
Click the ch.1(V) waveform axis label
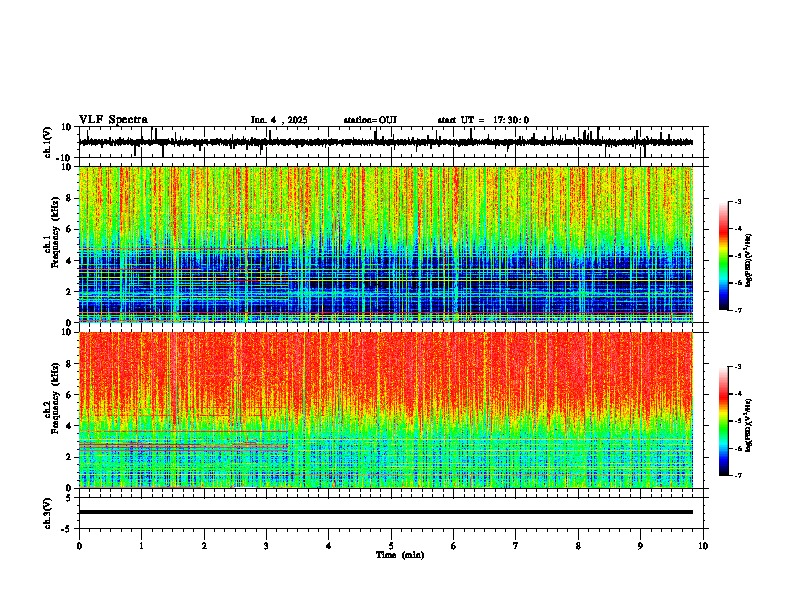pos(48,142)
